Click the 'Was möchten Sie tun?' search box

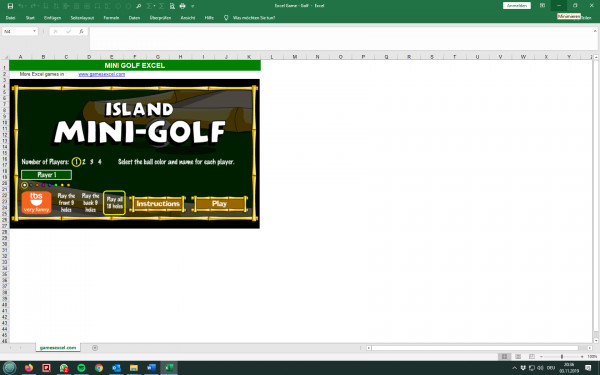[254, 18]
